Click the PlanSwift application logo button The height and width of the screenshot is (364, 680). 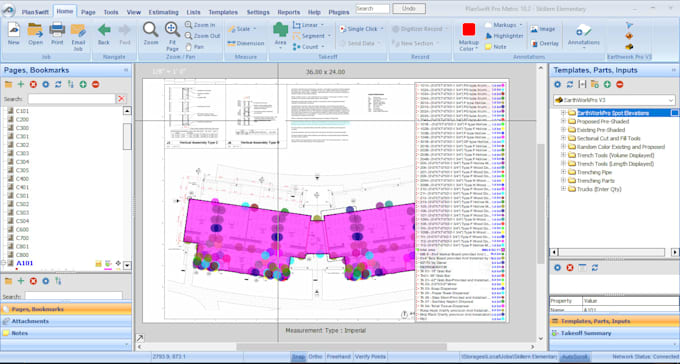tap(8, 10)
